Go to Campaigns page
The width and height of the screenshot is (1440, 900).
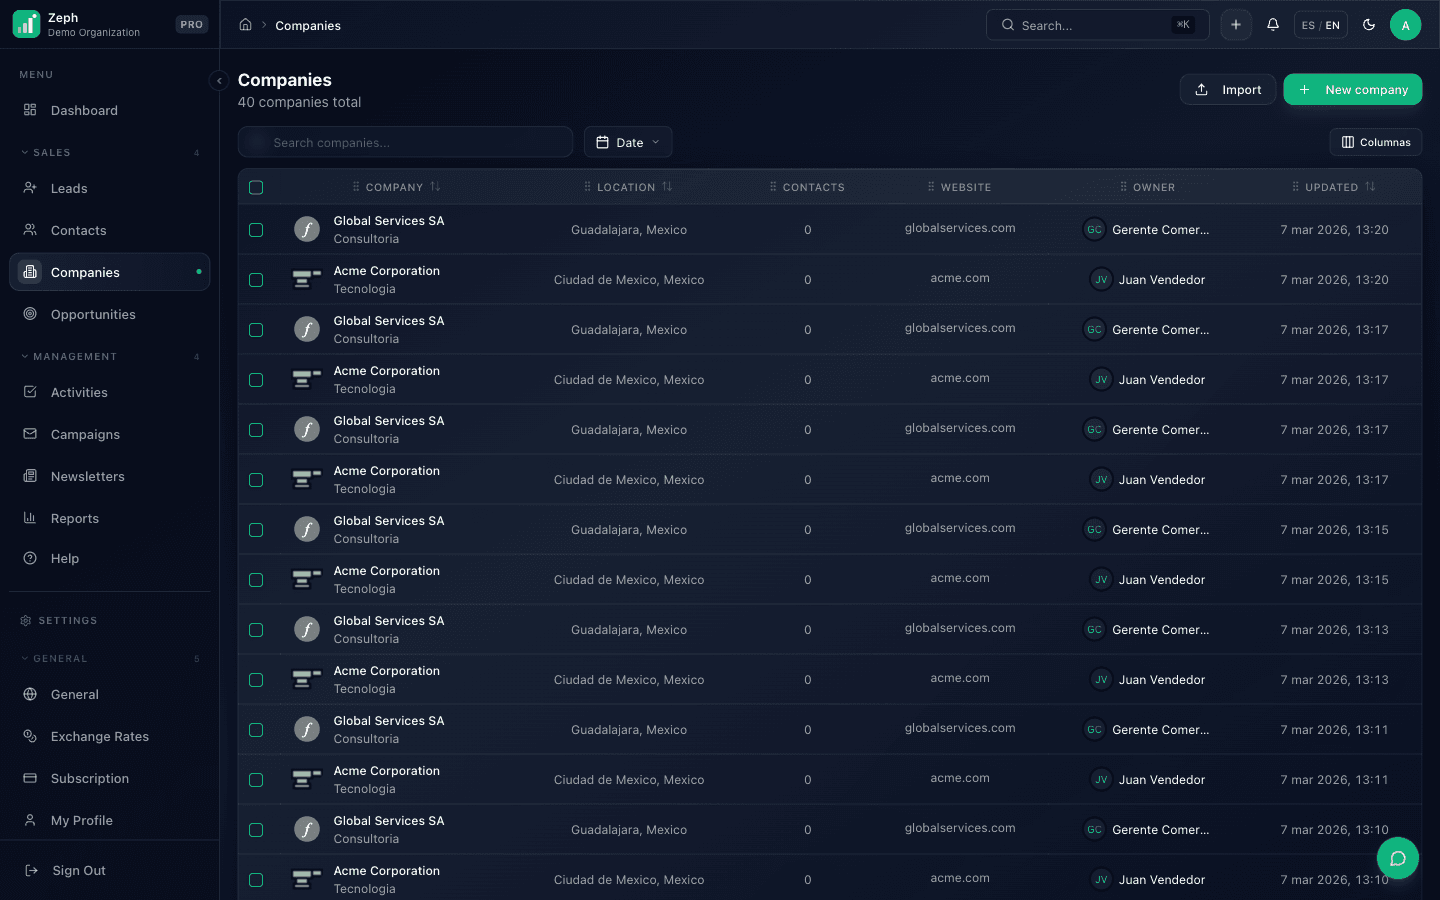tap(85, 434)
